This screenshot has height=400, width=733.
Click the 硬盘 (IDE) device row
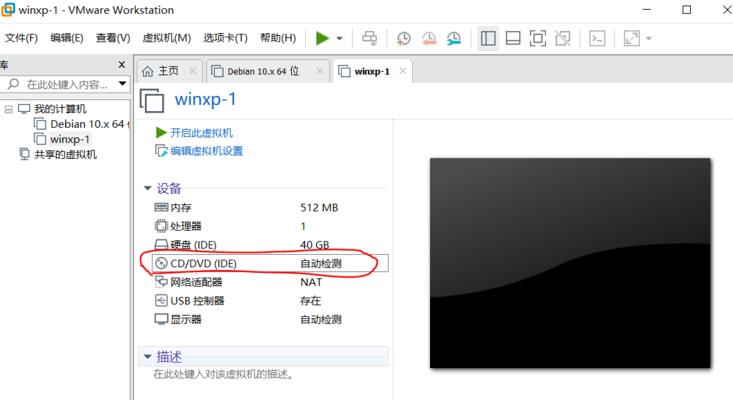click(x=270, y=245)
